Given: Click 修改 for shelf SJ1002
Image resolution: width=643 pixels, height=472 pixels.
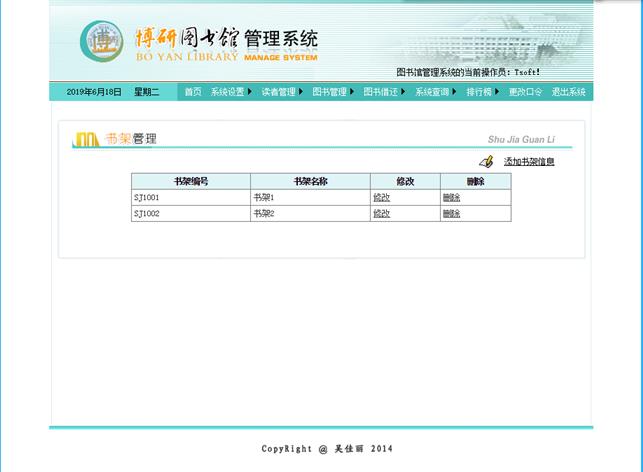Looking at the screenshot, I should tap(382, 214).
